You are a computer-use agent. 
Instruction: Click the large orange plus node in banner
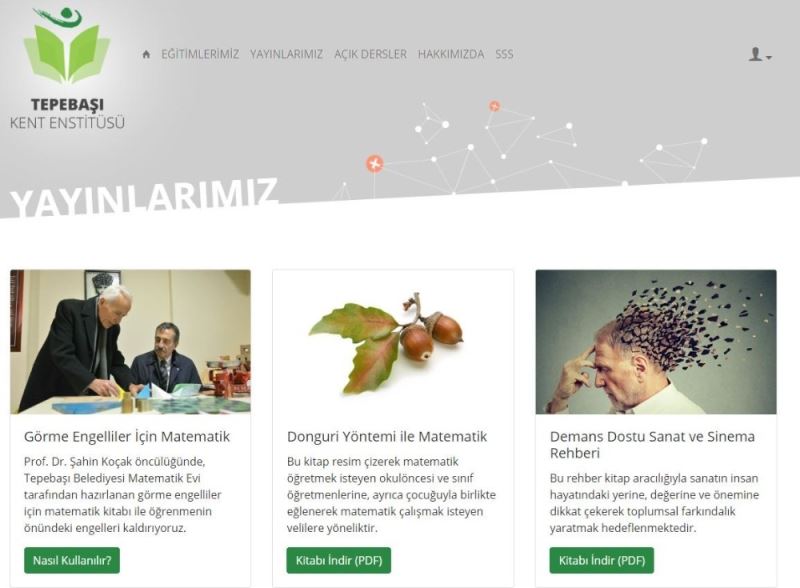coord(374,164)
